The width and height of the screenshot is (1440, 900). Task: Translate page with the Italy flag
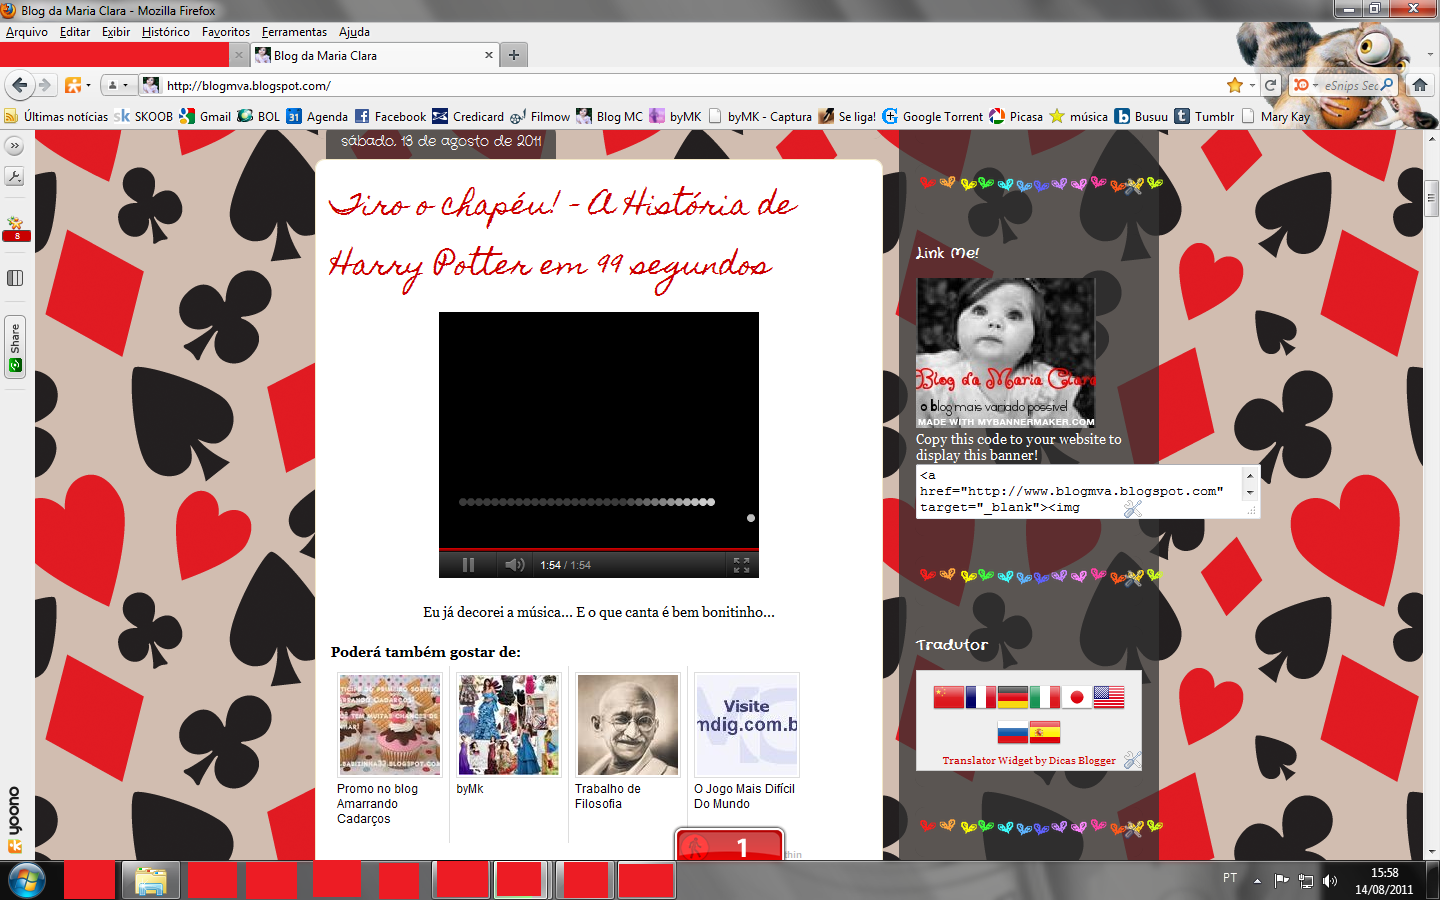[1044, 697]
